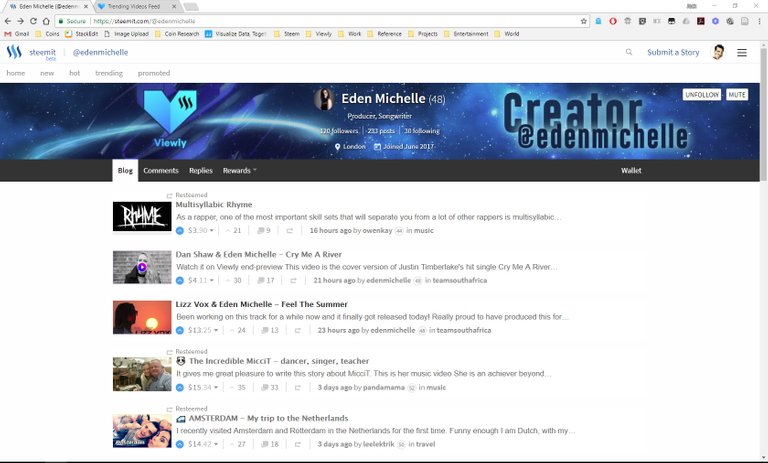Click the Steemit logo icon
This screenshot has height=463, width=768.
(14, 52)
